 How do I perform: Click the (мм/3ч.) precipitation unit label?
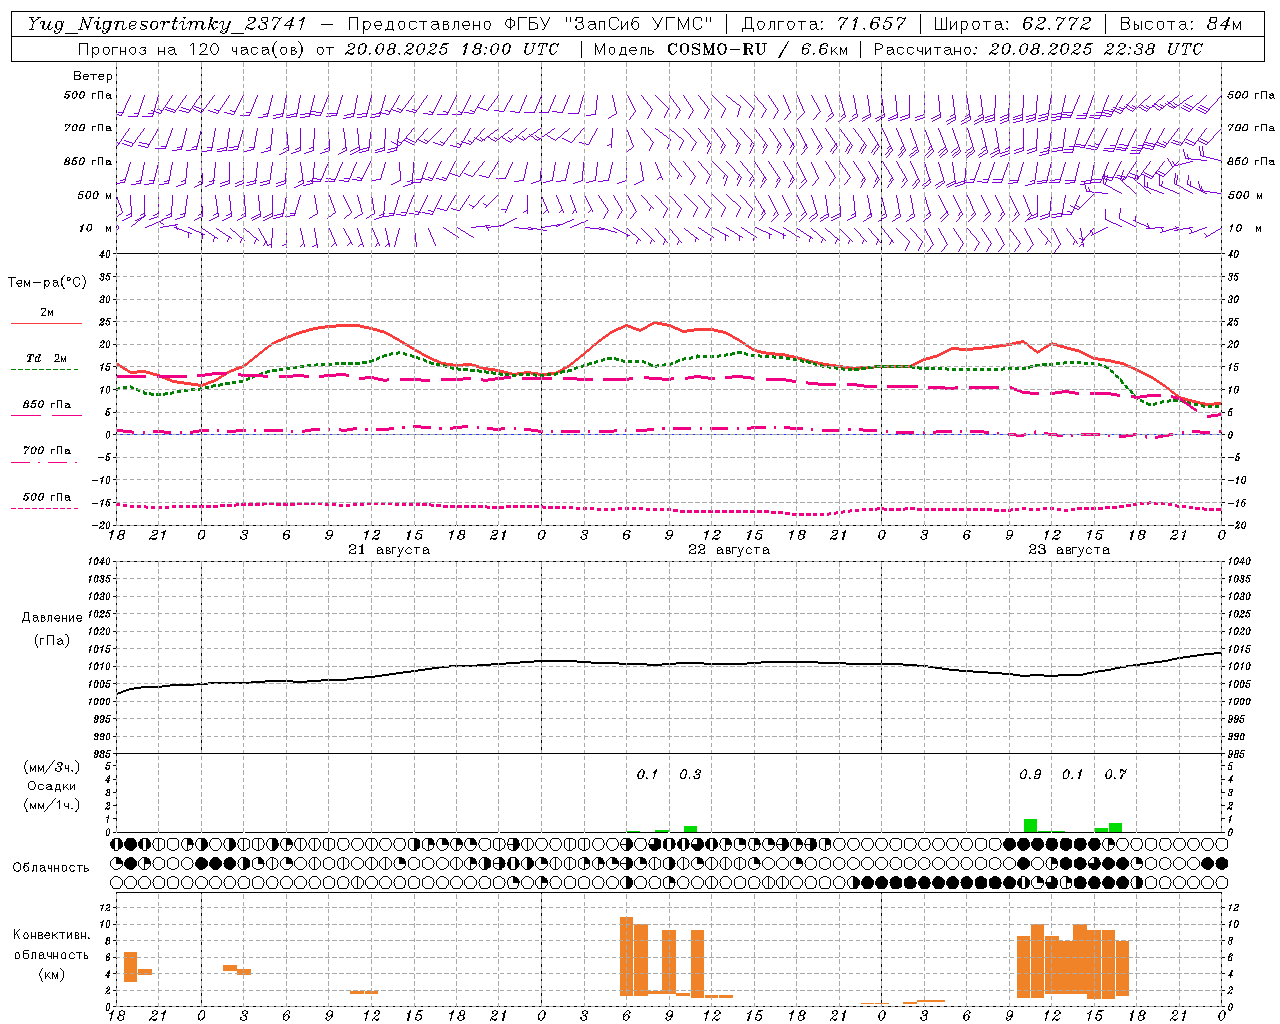pos(52,767)
